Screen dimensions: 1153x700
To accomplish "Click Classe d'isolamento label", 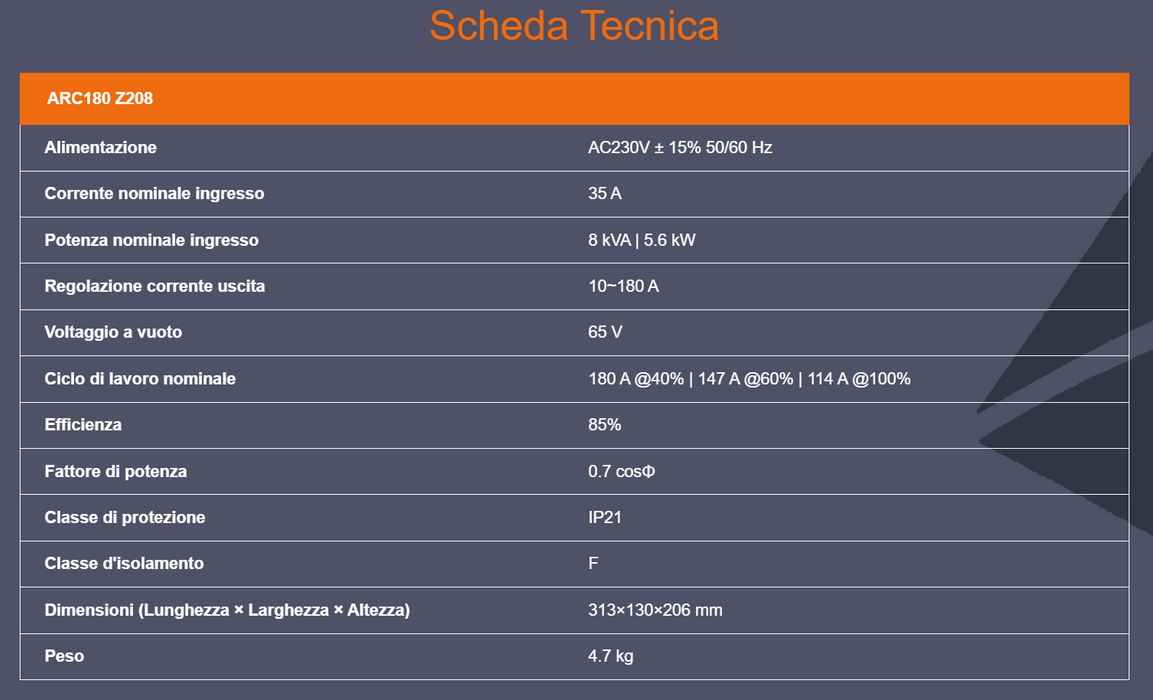I will (124, 563).
